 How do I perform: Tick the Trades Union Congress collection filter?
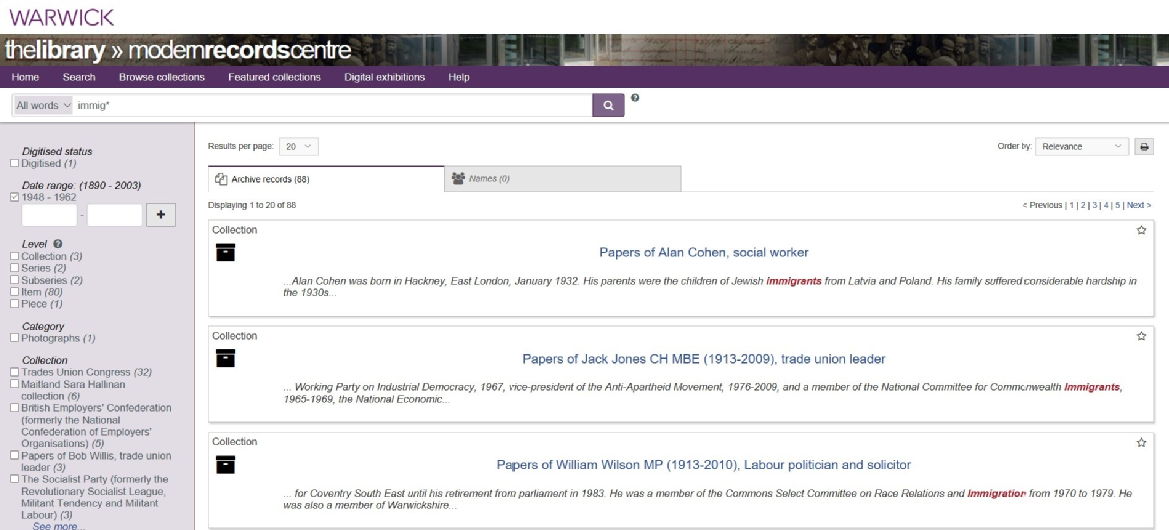pos(13,372)
